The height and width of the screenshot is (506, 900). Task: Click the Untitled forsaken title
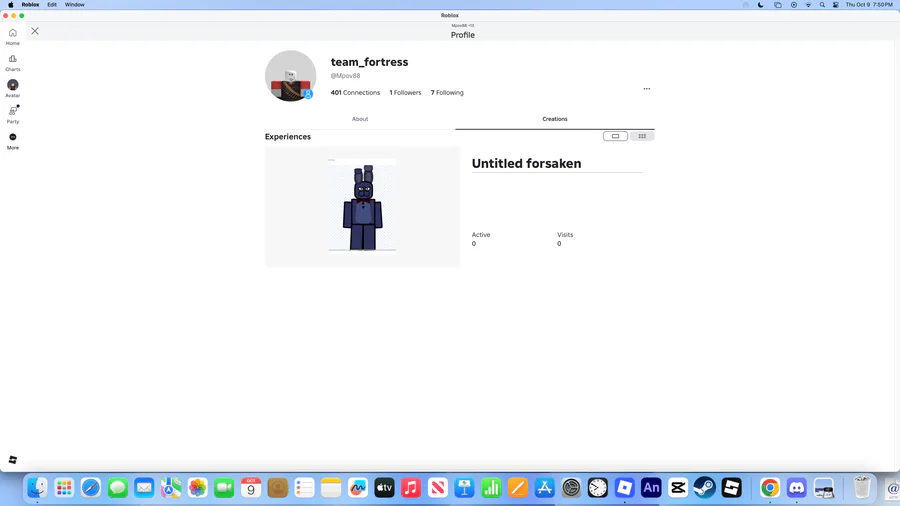(x=526, y=164)
